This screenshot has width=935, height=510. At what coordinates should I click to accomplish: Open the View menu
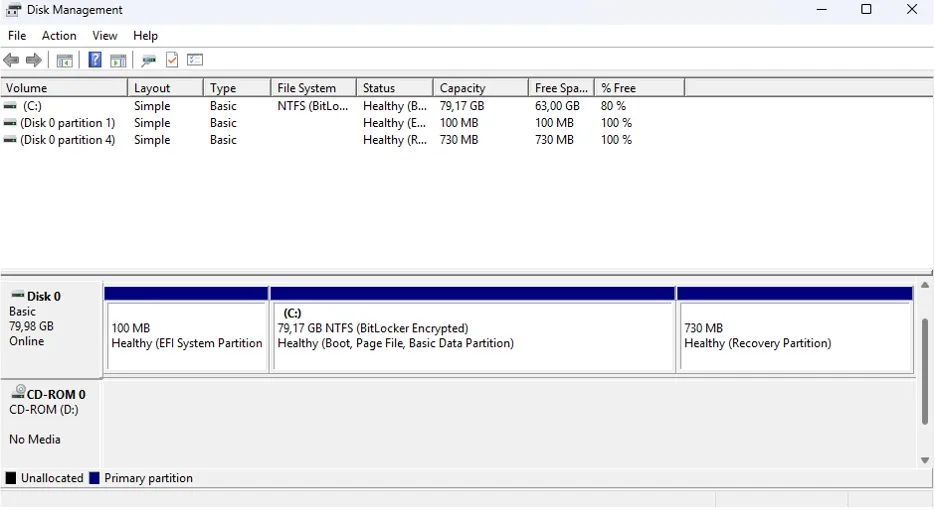click(105, 35)
